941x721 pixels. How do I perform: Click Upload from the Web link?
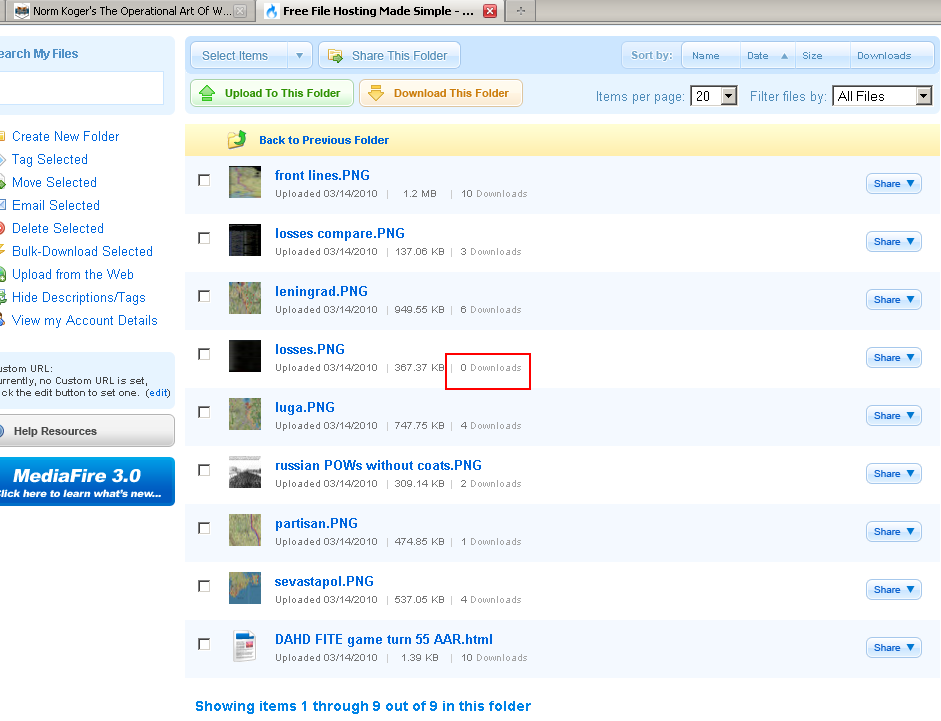tap(73, 274)
